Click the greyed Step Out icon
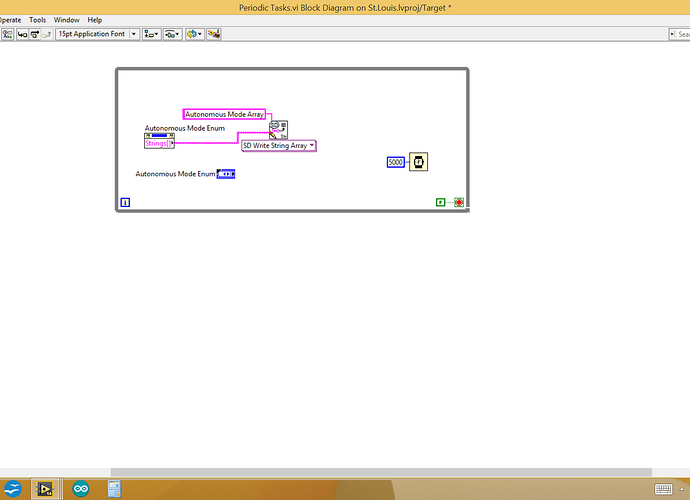The image size is (690, 500). point(47,34)
